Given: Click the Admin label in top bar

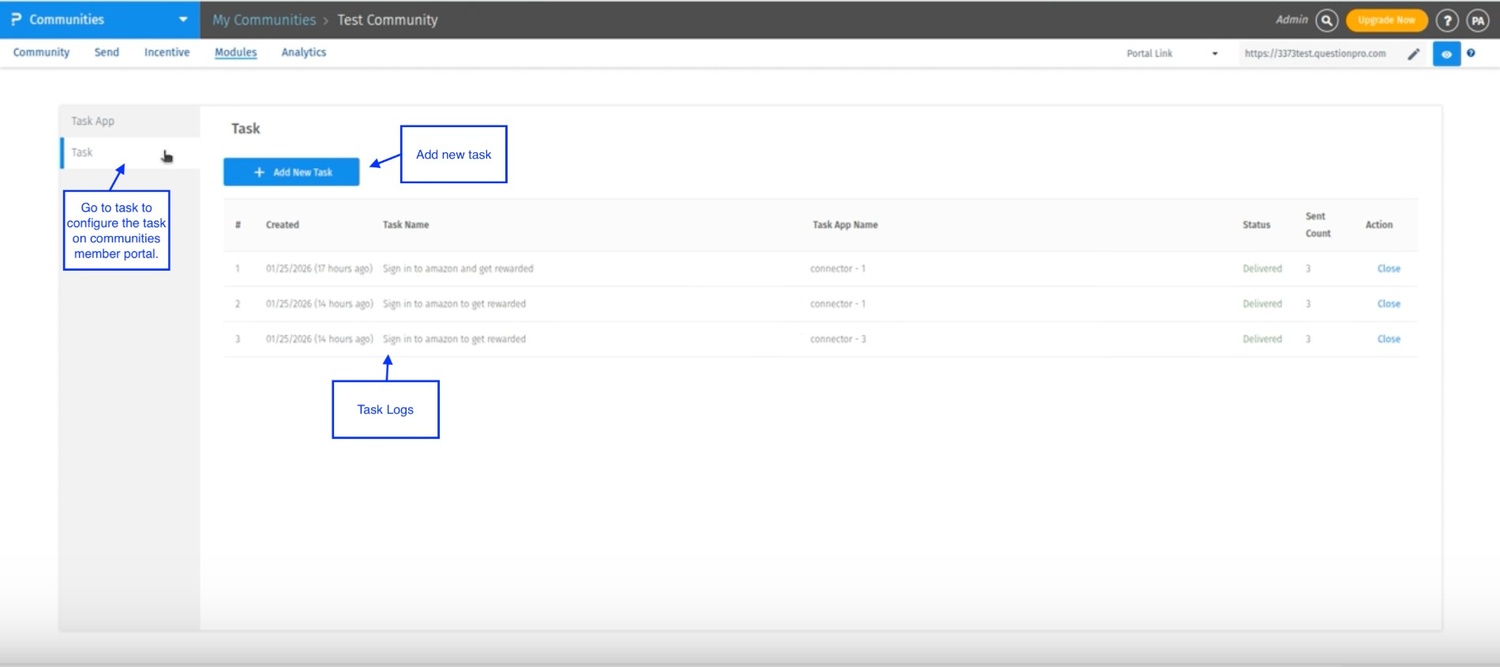Looking at the screenshot, I should [x=1291, y=20].
